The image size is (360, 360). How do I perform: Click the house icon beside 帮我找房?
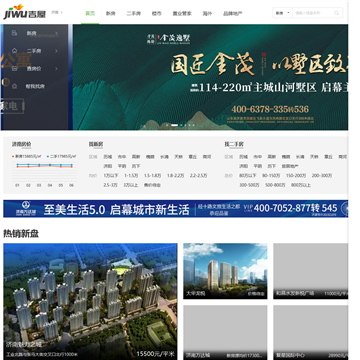pos(14,86)
